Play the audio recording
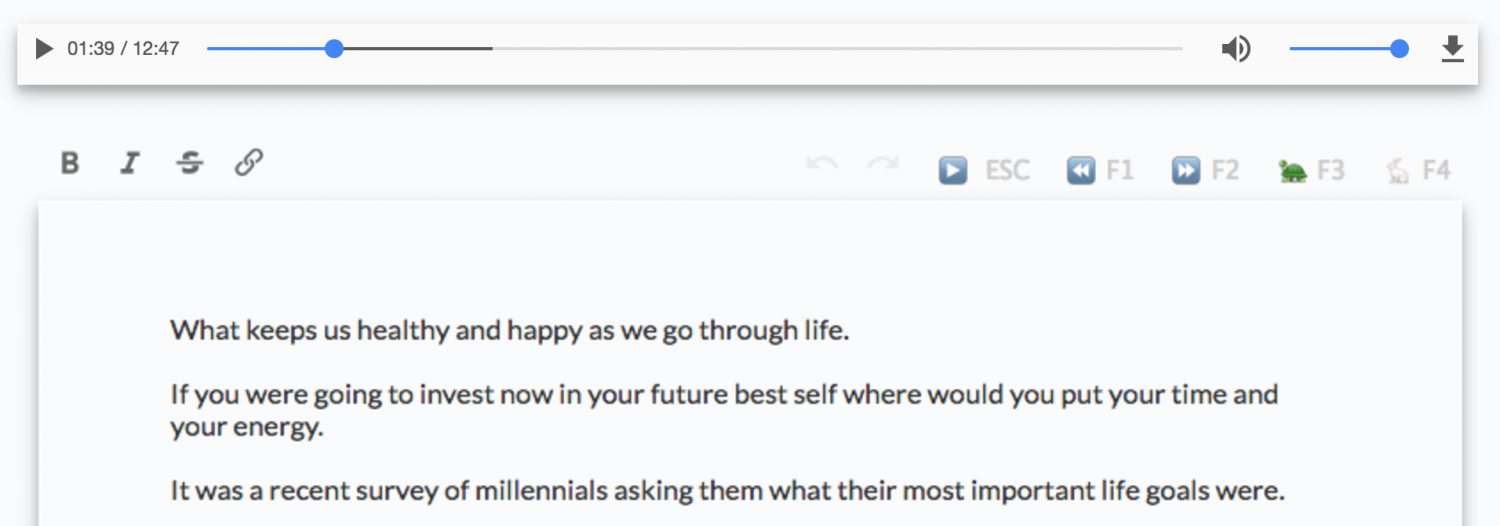 (44, 48)
